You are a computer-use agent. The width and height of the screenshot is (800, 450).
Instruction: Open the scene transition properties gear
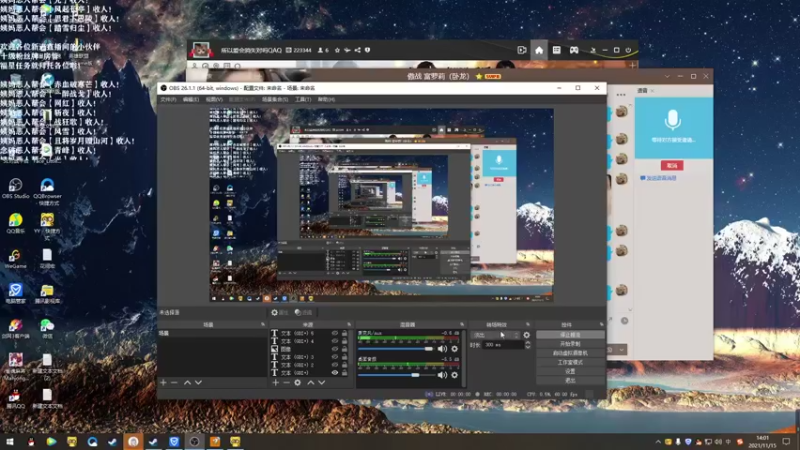pos(527,335)
